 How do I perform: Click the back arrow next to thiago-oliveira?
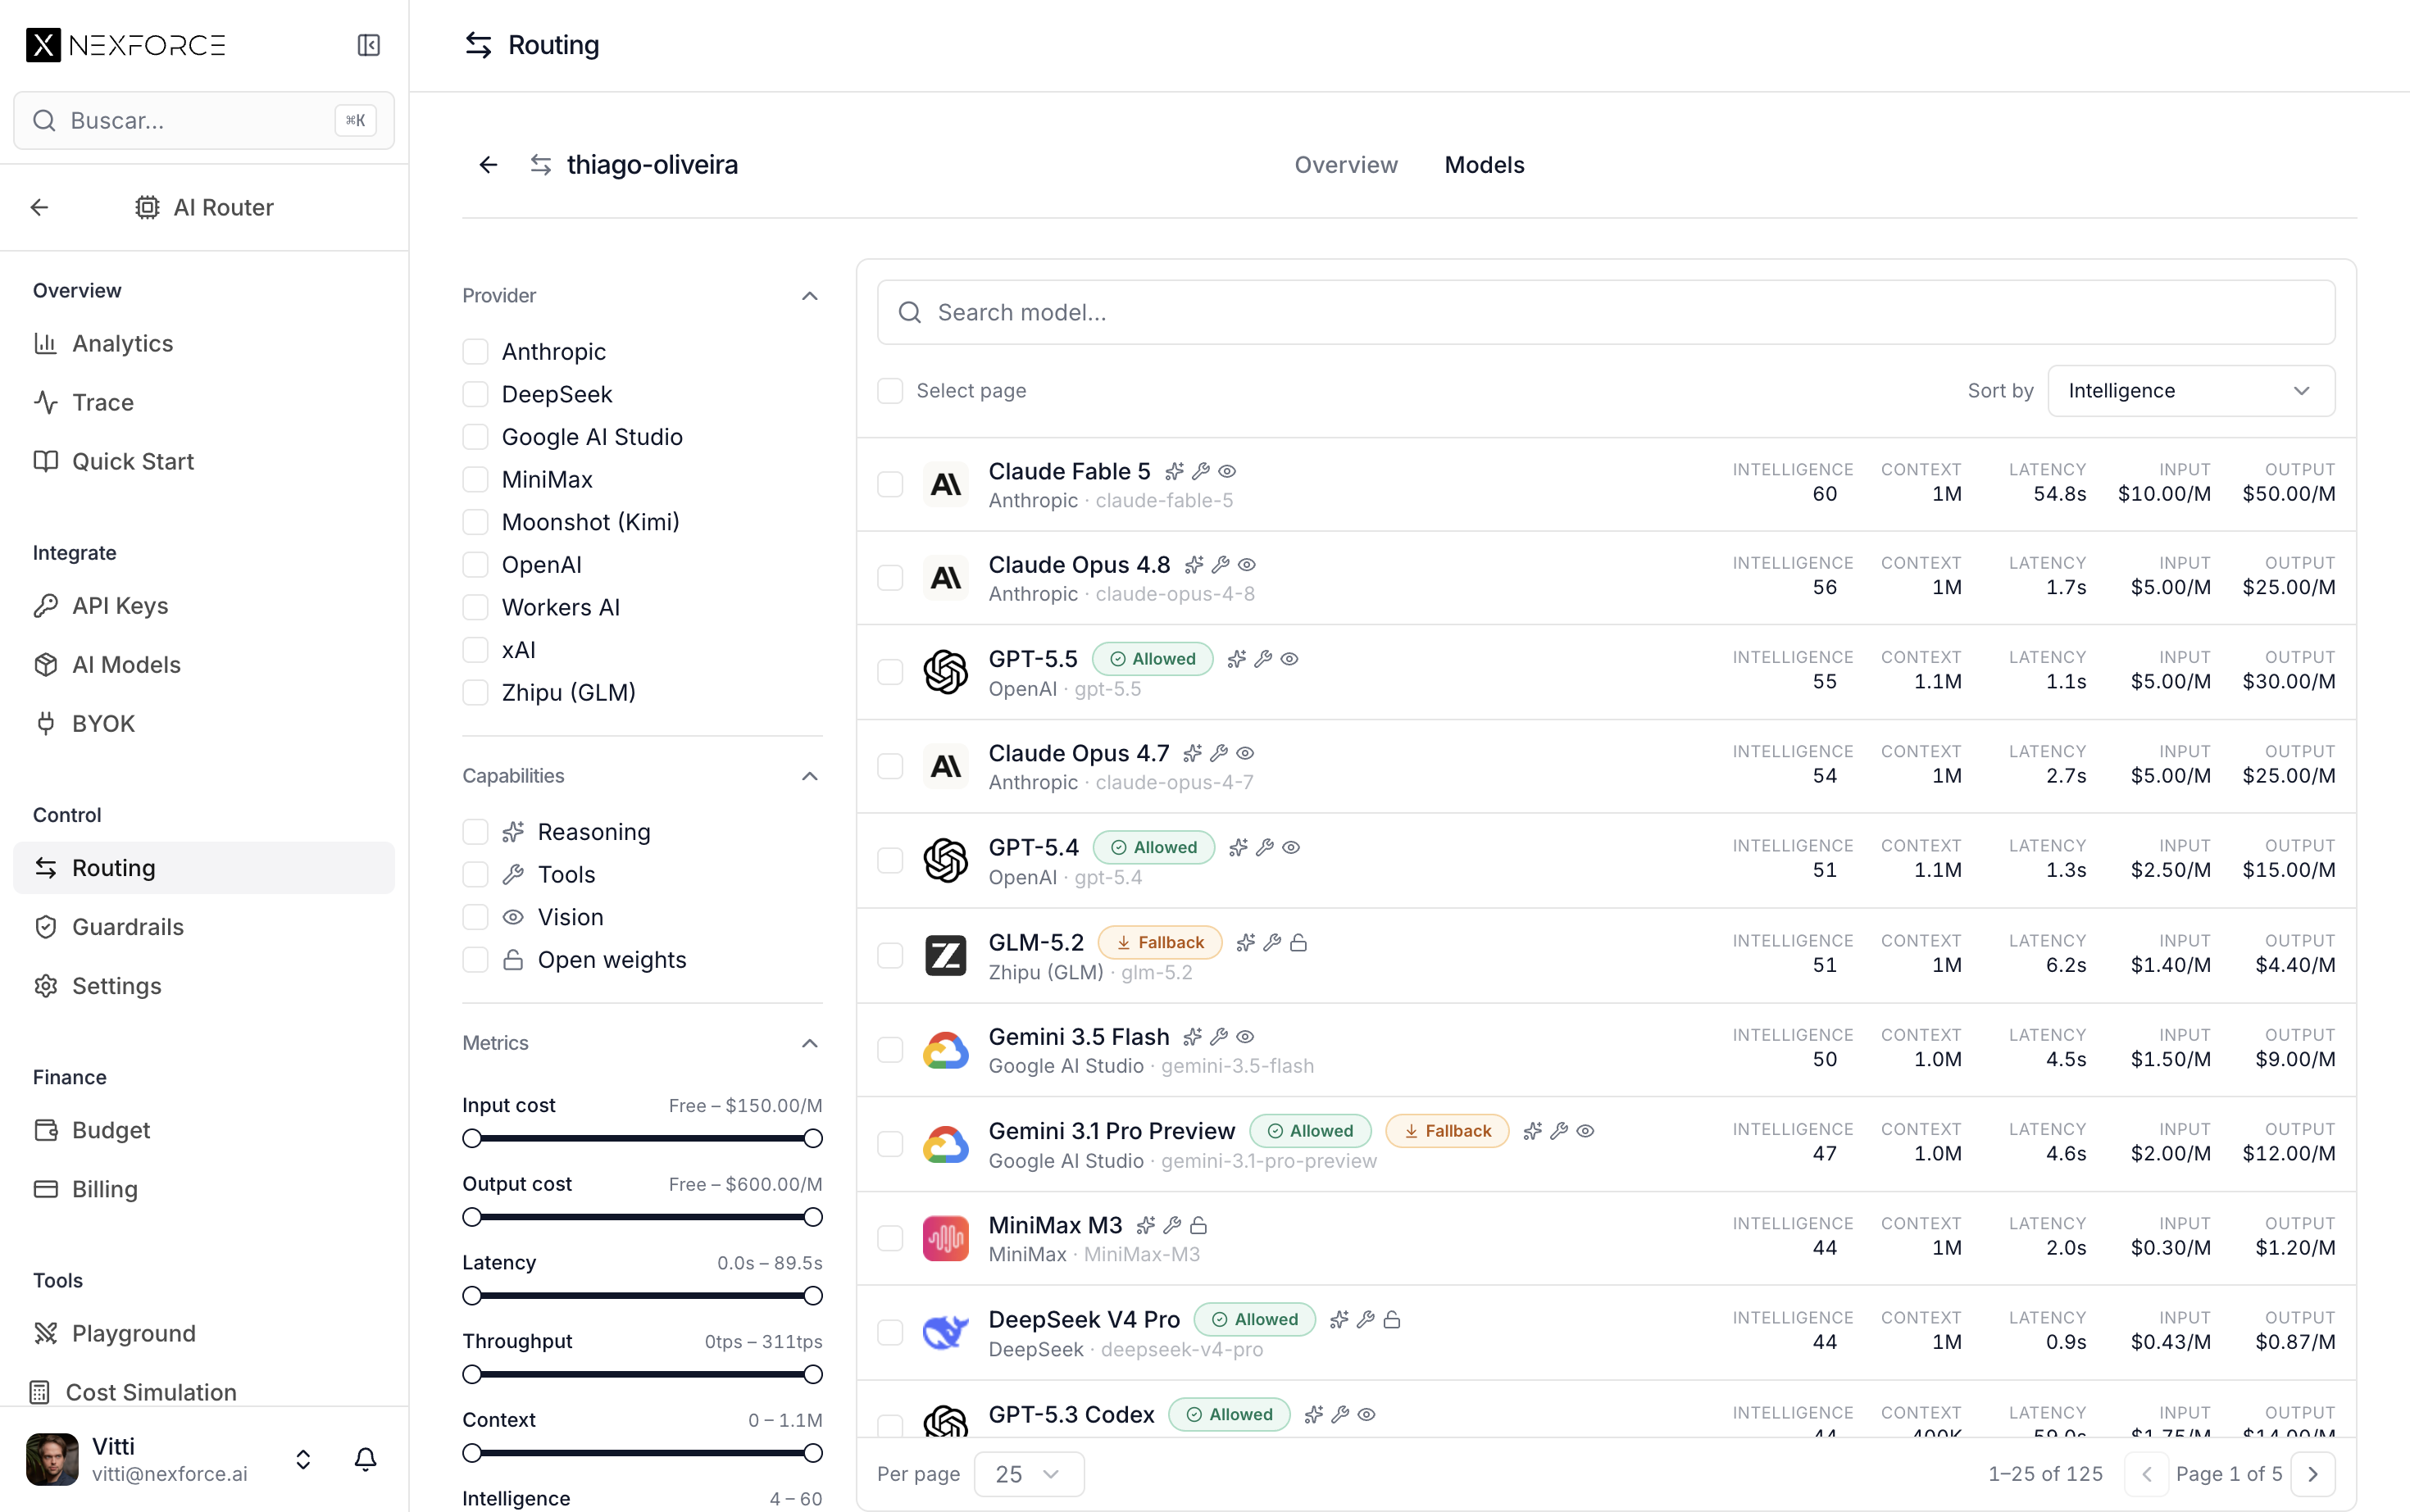click(x=488, y=165)
